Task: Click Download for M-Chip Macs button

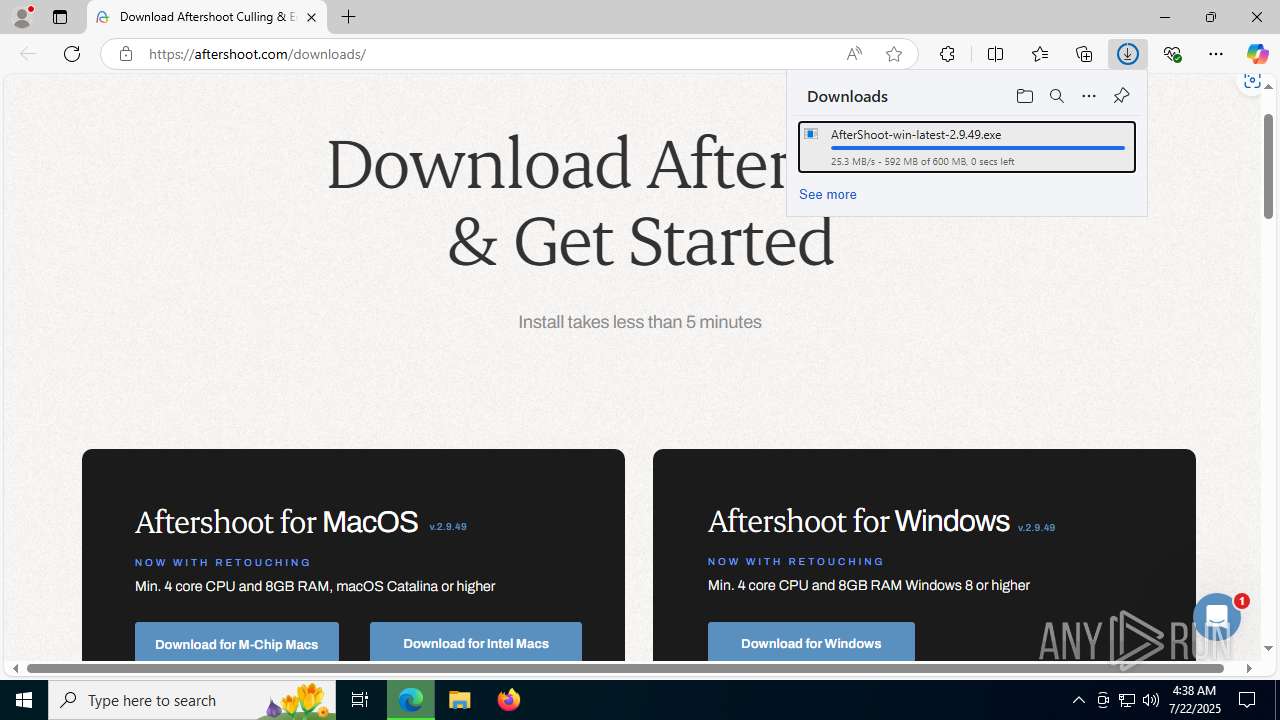Action: tap(237, 642)
